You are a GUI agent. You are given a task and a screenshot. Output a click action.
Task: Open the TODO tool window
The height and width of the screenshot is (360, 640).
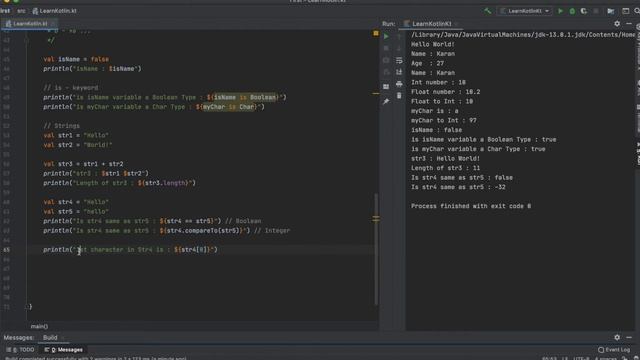coord(21,350)
